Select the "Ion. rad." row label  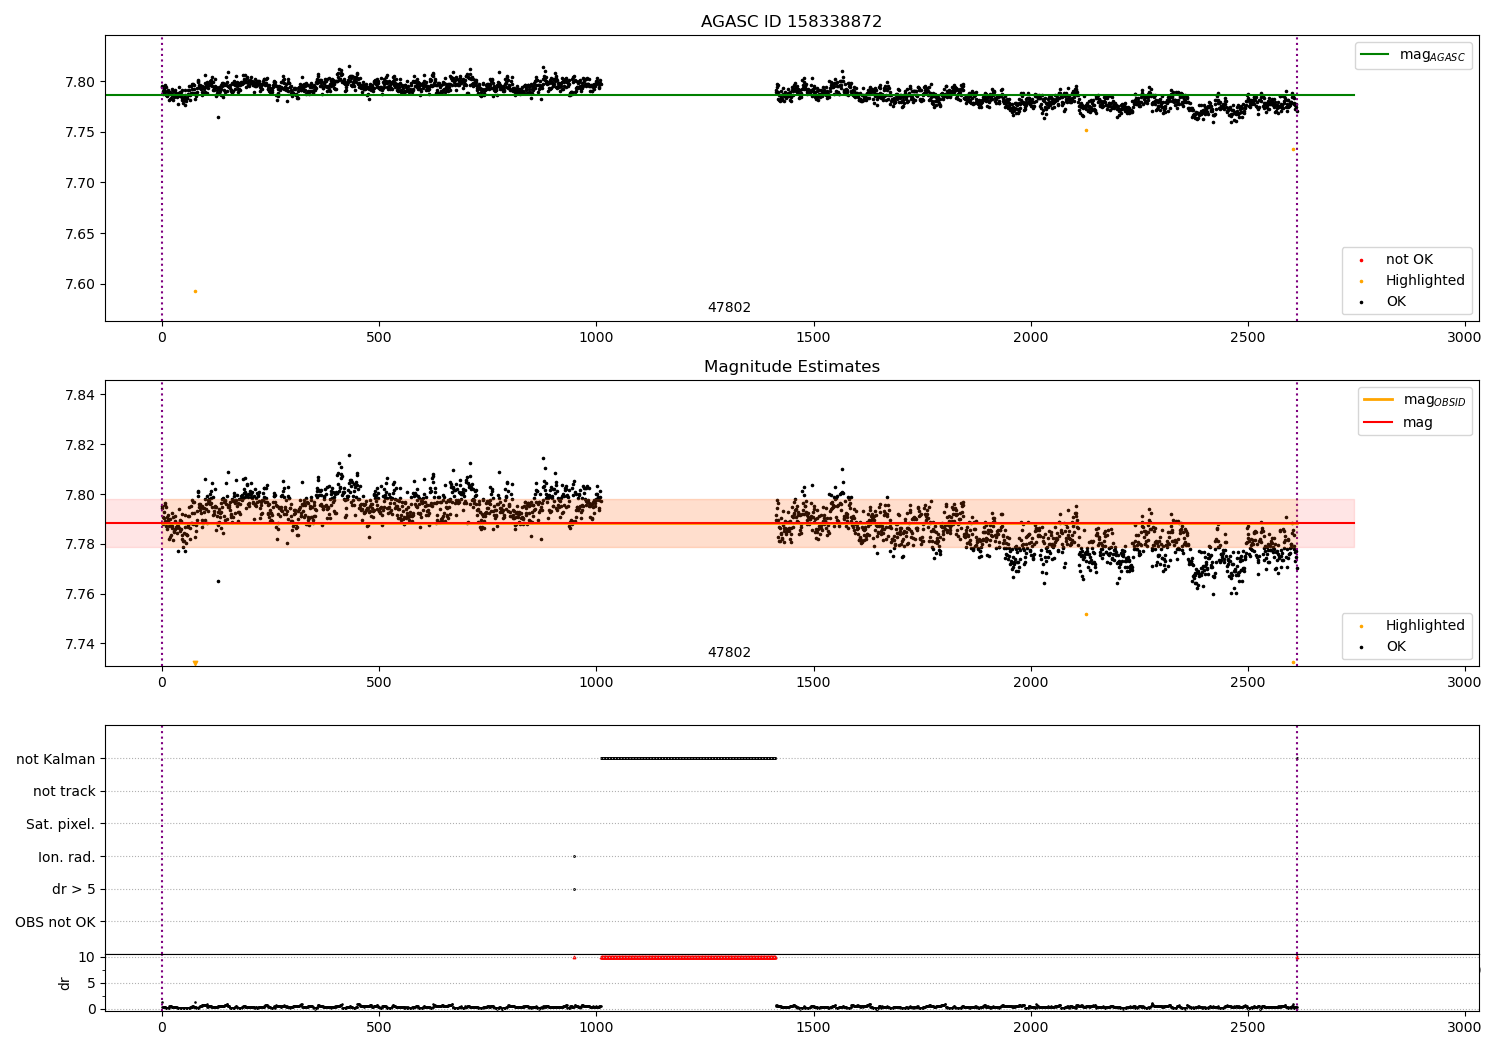67,857
